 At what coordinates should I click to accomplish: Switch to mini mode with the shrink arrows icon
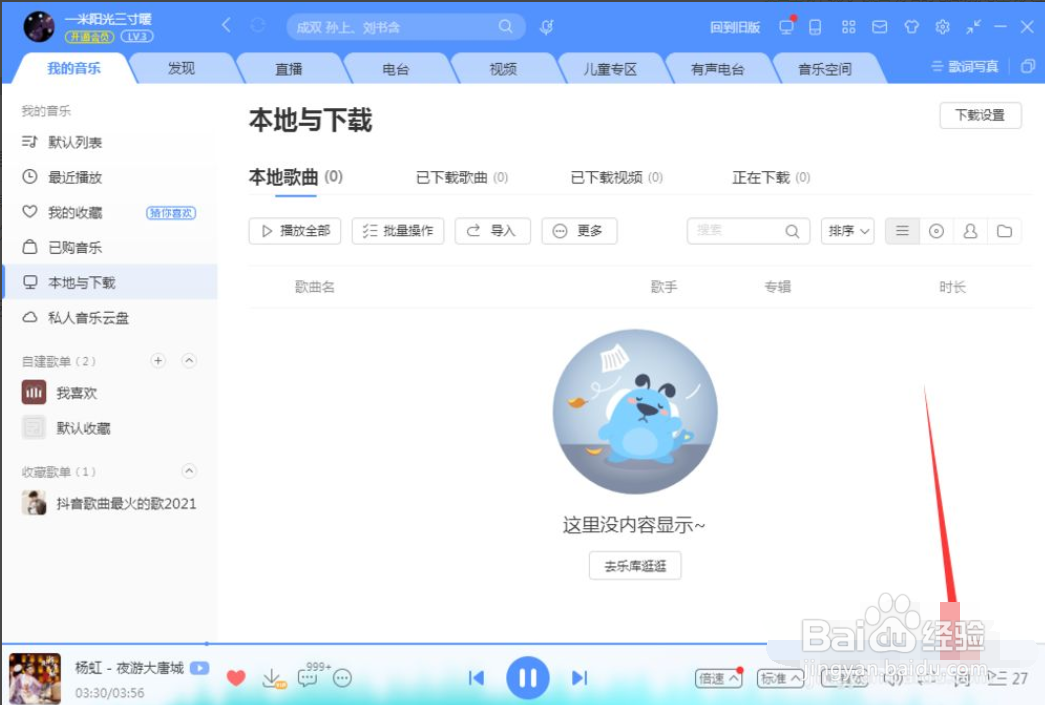973,27
